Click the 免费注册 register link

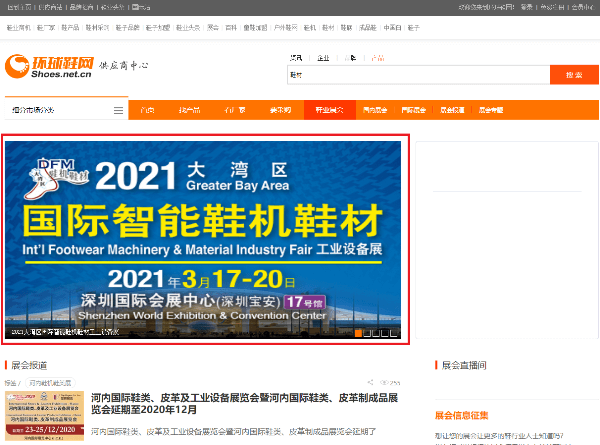tap(553, 7)
